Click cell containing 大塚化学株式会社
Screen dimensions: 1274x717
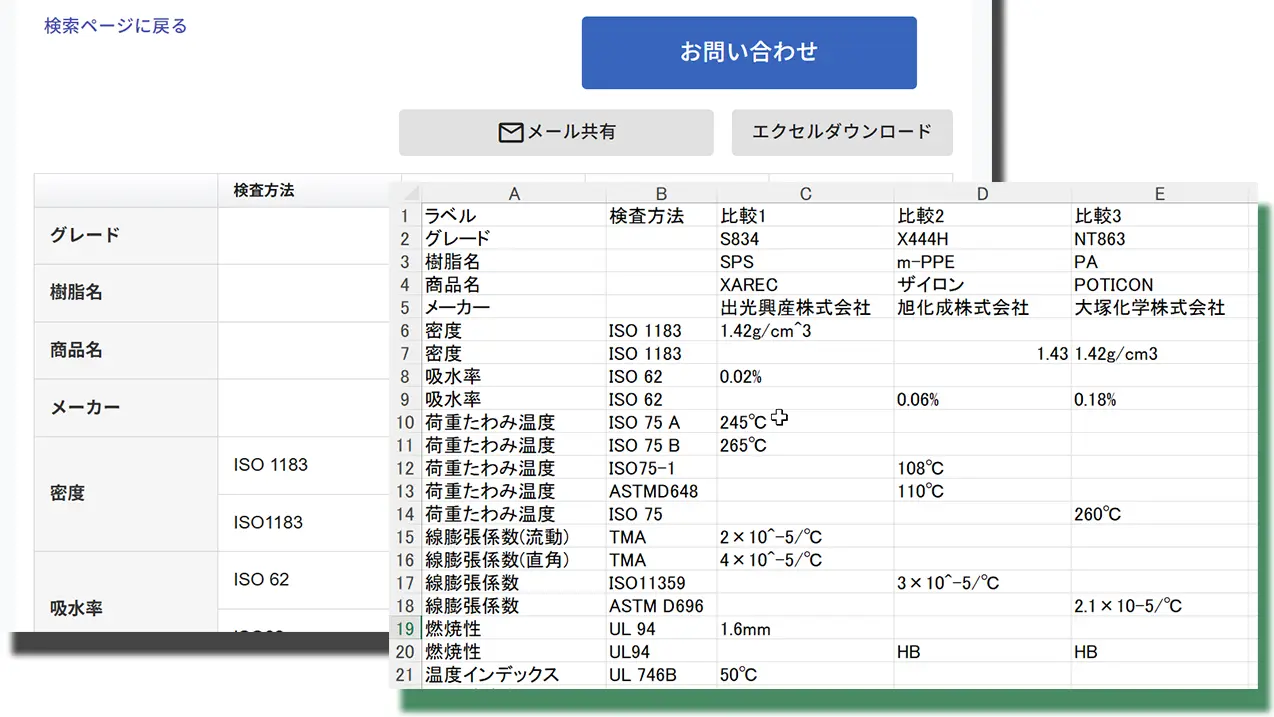(x=1159, y=308)
